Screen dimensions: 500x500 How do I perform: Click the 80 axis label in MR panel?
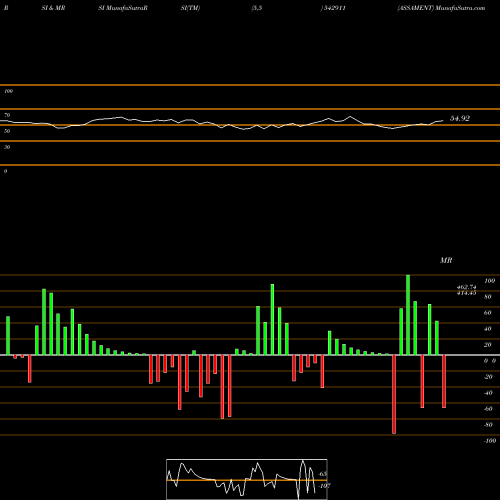pos(488,297)
